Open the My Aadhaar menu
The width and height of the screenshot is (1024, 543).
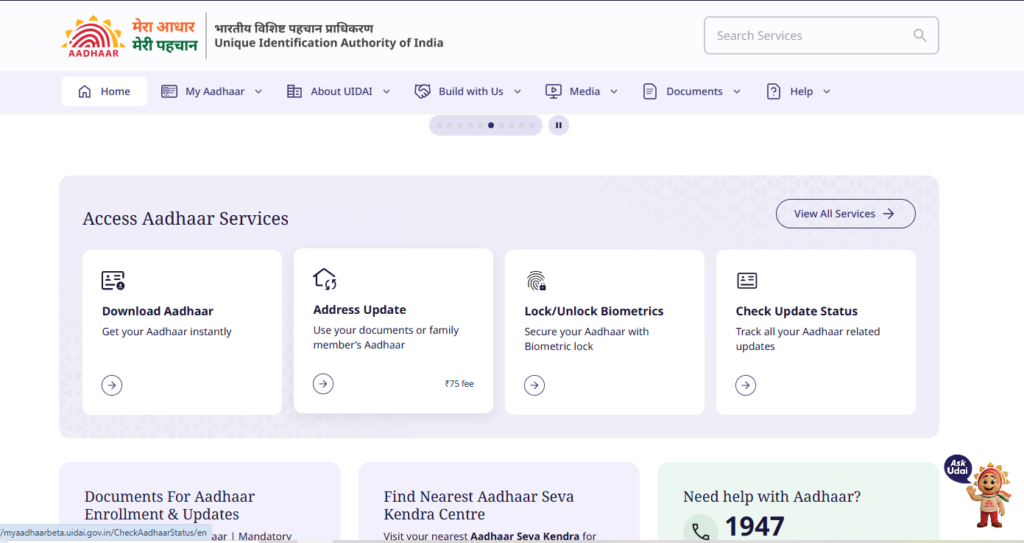(215, 91)
